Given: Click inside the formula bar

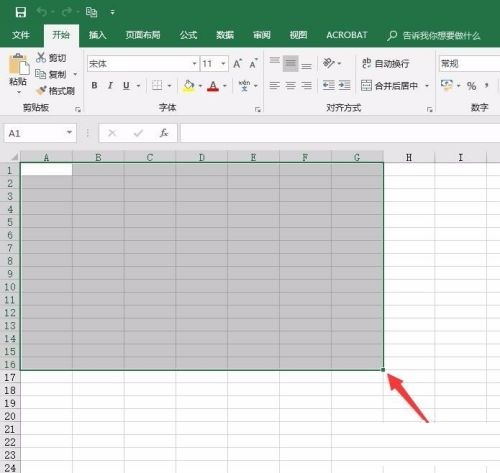Looking at the screenshot, I should [340, 133].
